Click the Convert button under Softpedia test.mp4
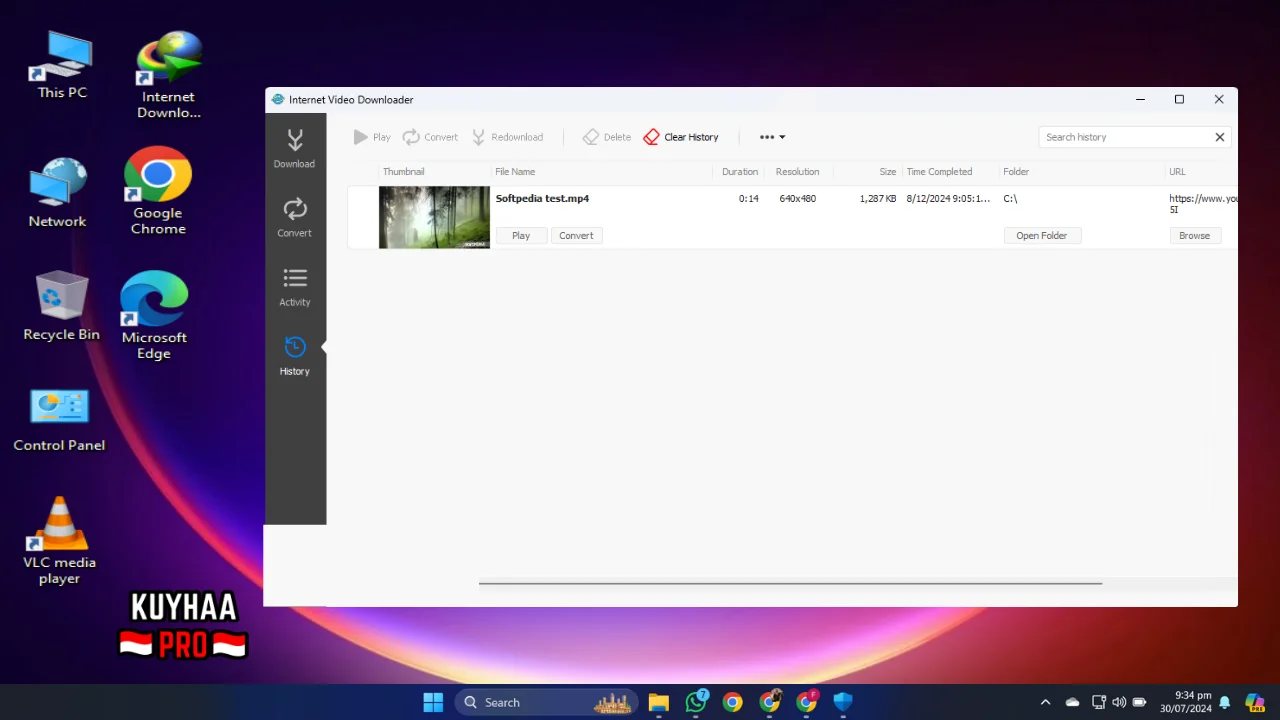 576,236
